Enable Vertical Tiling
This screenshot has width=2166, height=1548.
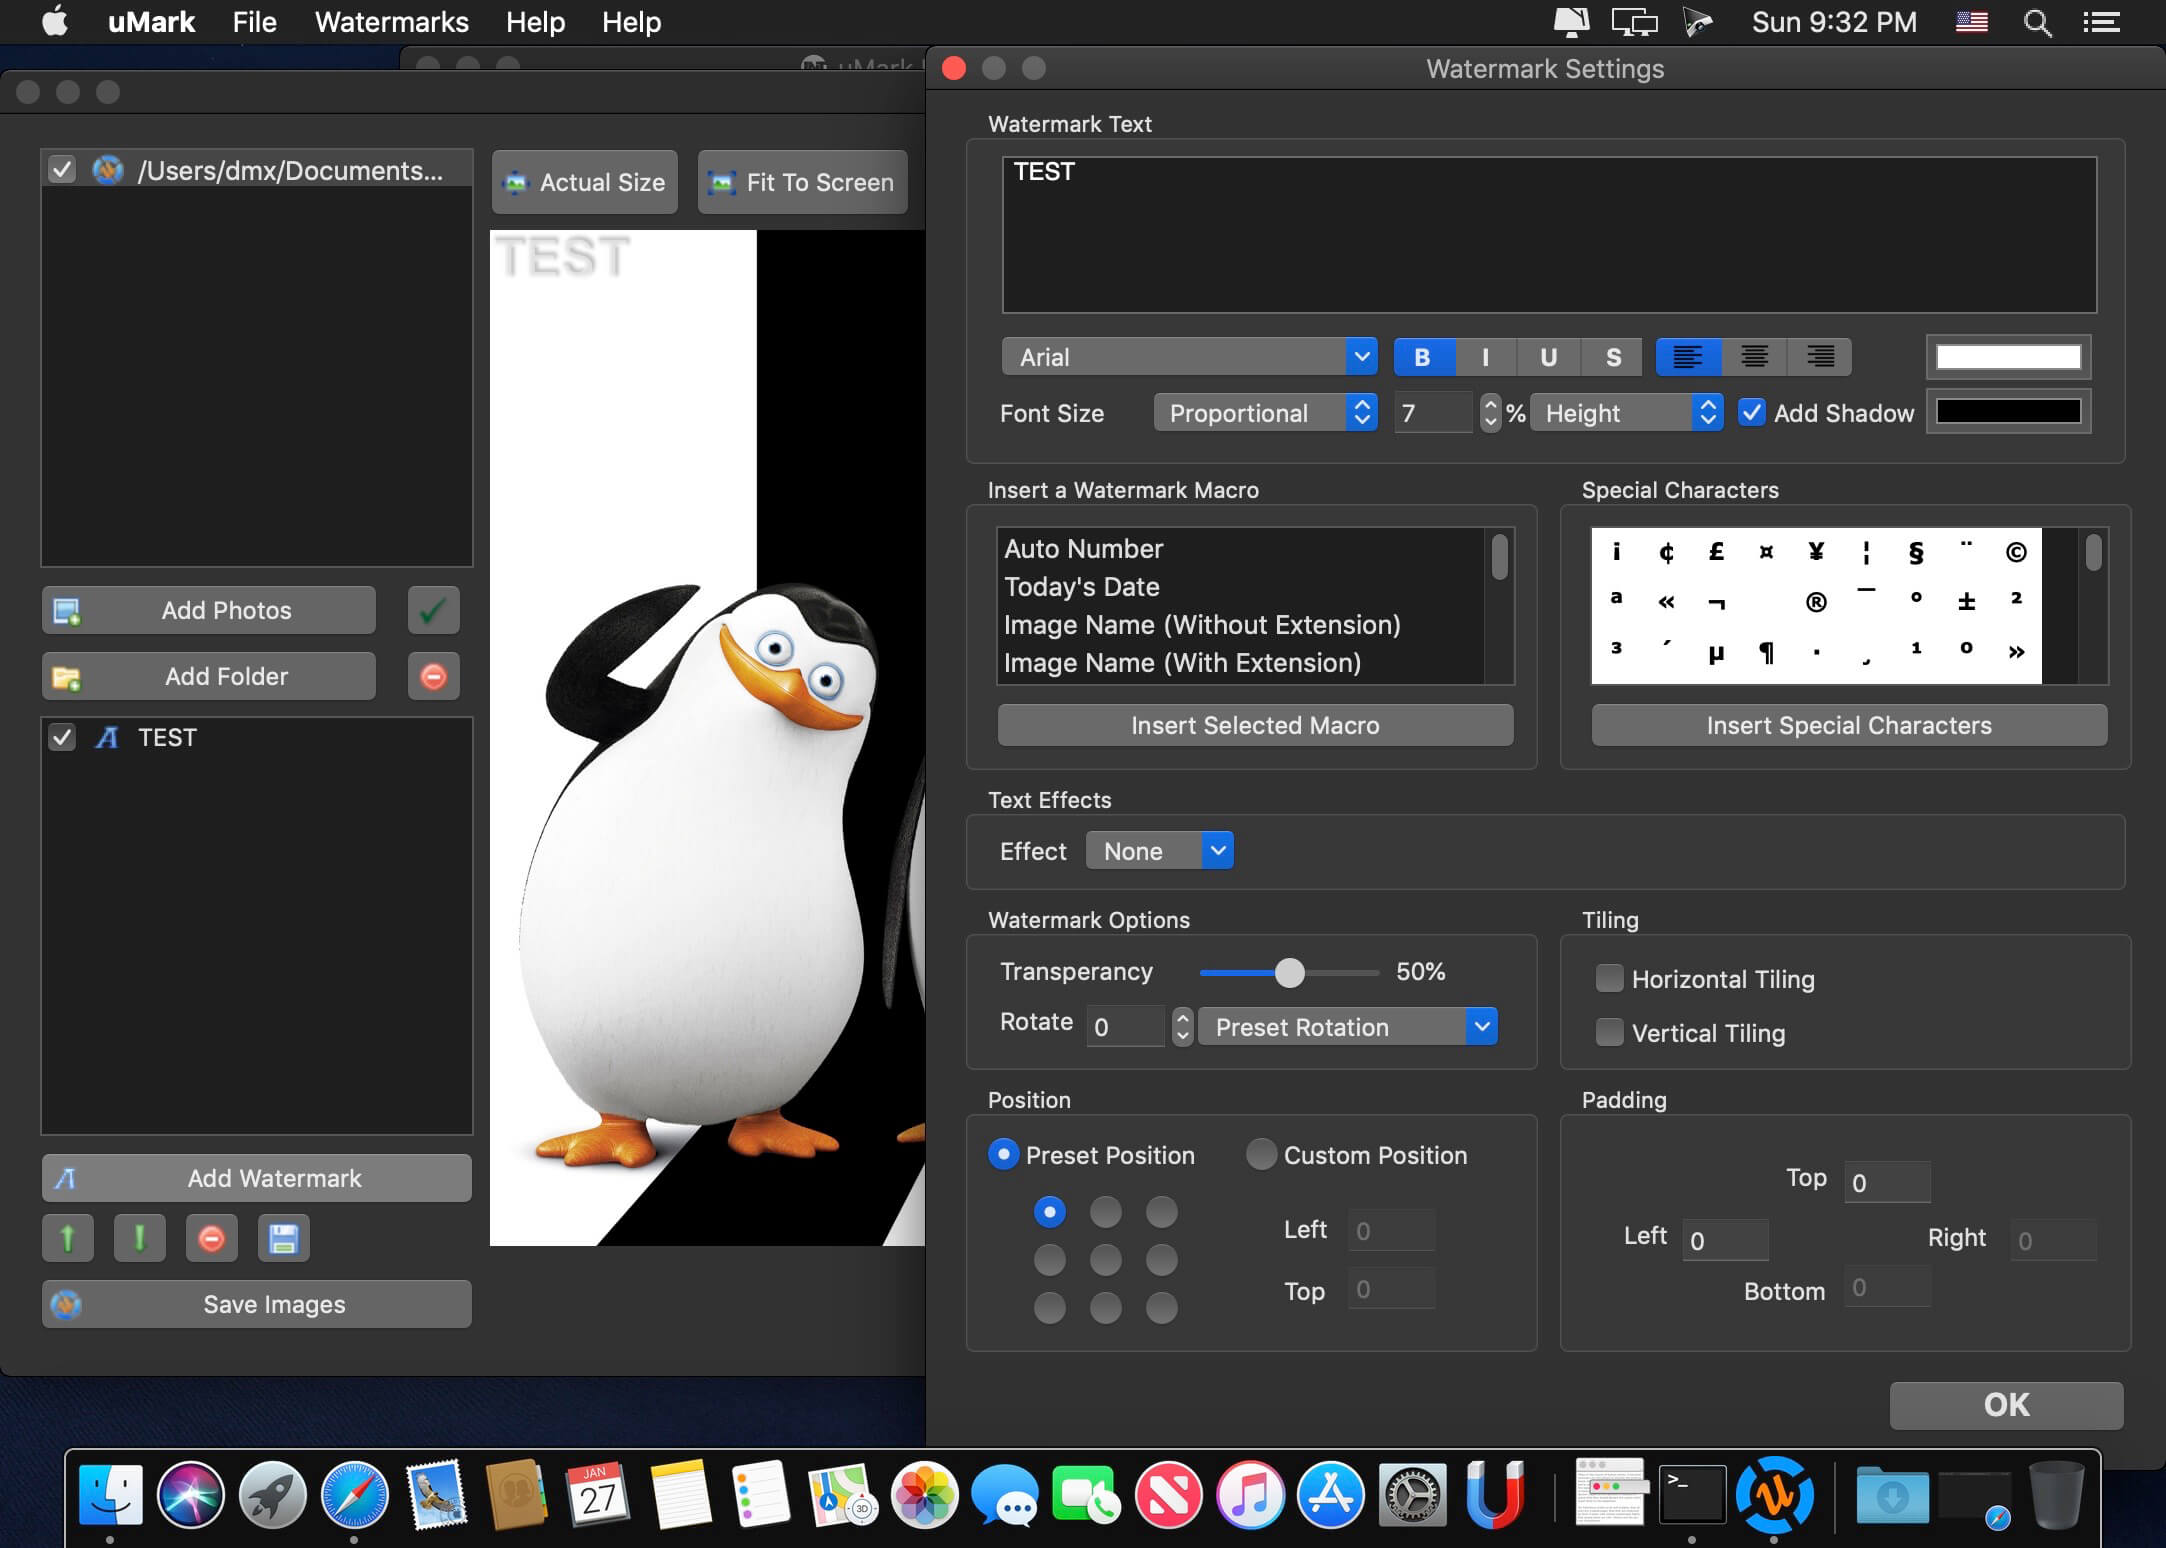[x=1609, y=1033]
